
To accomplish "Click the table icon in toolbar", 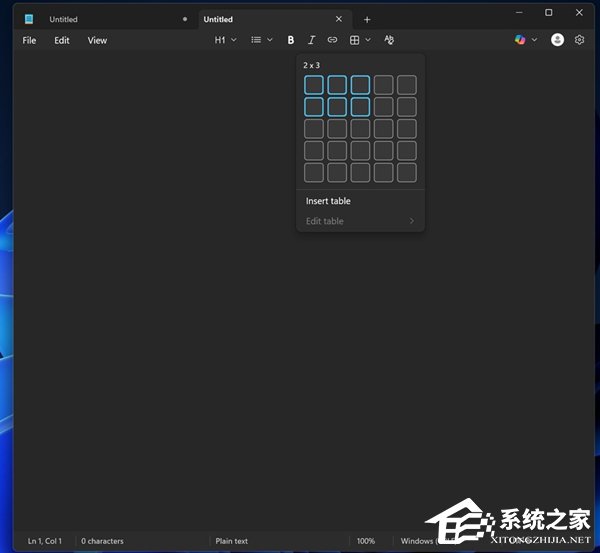I will (x=354, y=40).
